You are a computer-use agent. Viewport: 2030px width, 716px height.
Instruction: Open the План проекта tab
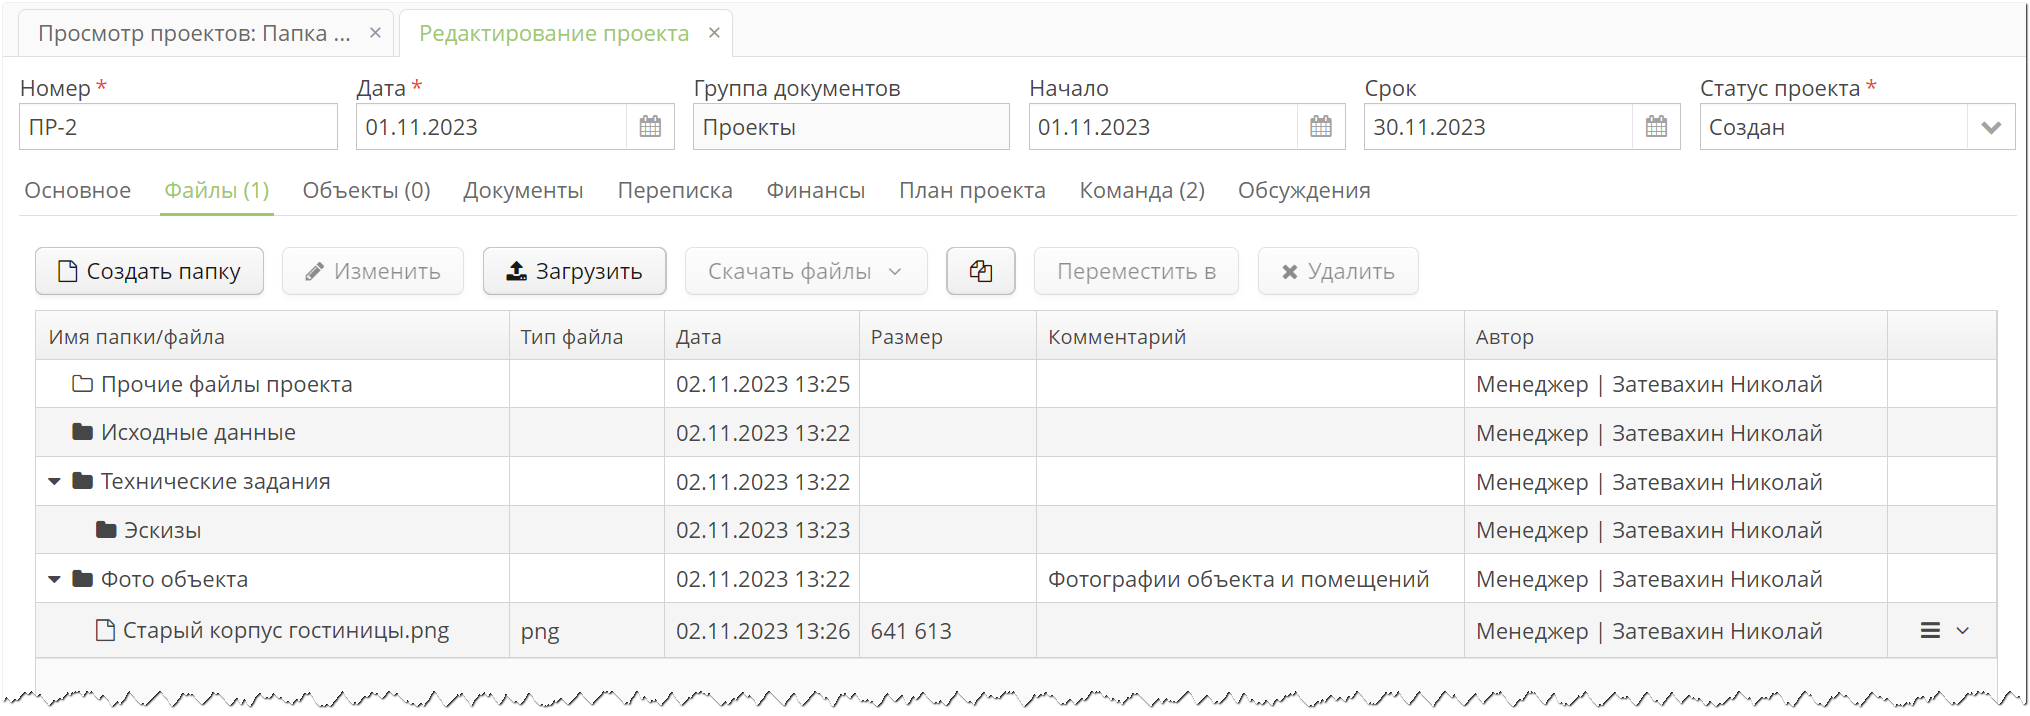[971, 190]
